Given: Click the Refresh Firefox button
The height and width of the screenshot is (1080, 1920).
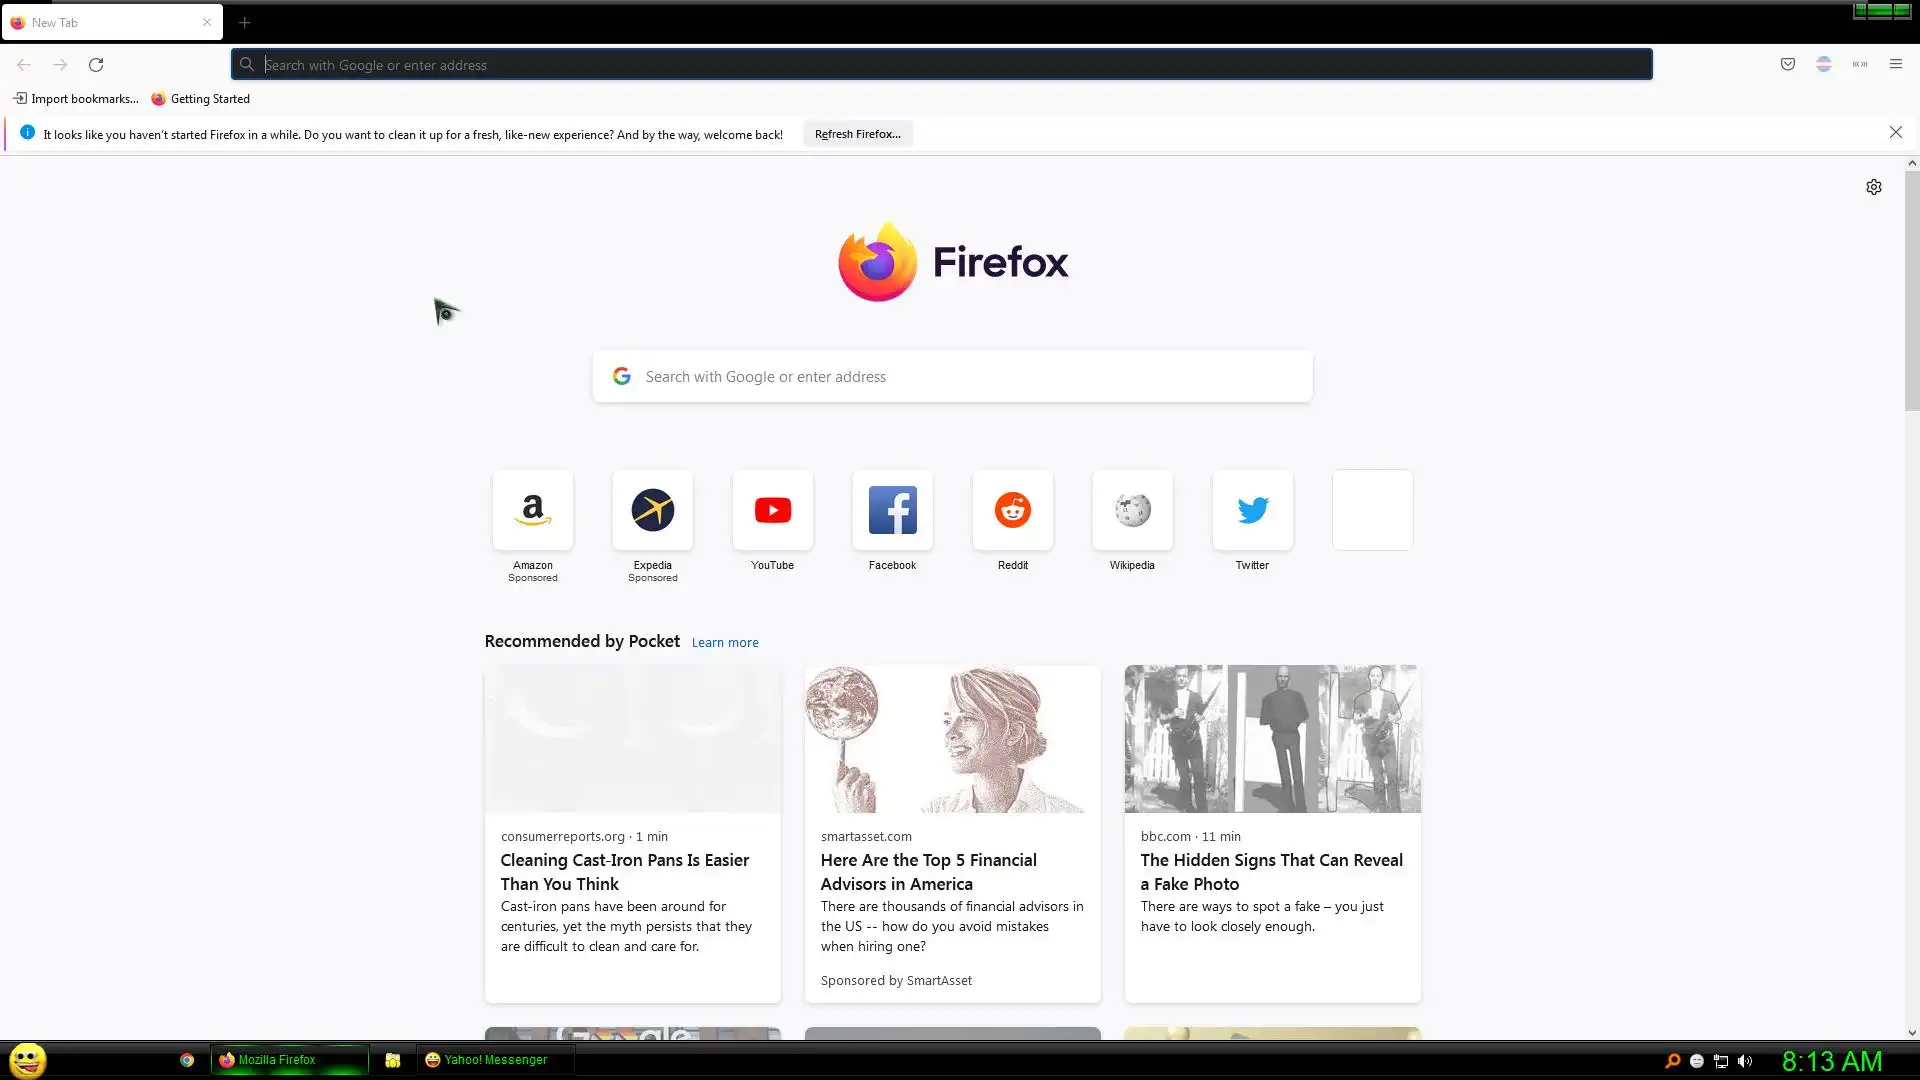Looking at the screenshot, I should click(857, 134).
